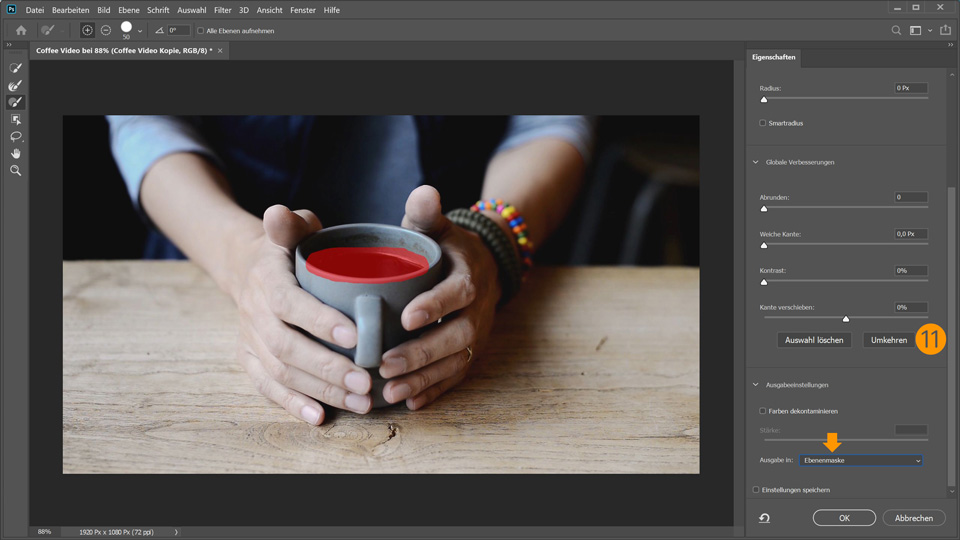Screen dimensions: 960x540
Task: Enable the Smartradius checkbox
Action: click(x=763, y=123)
